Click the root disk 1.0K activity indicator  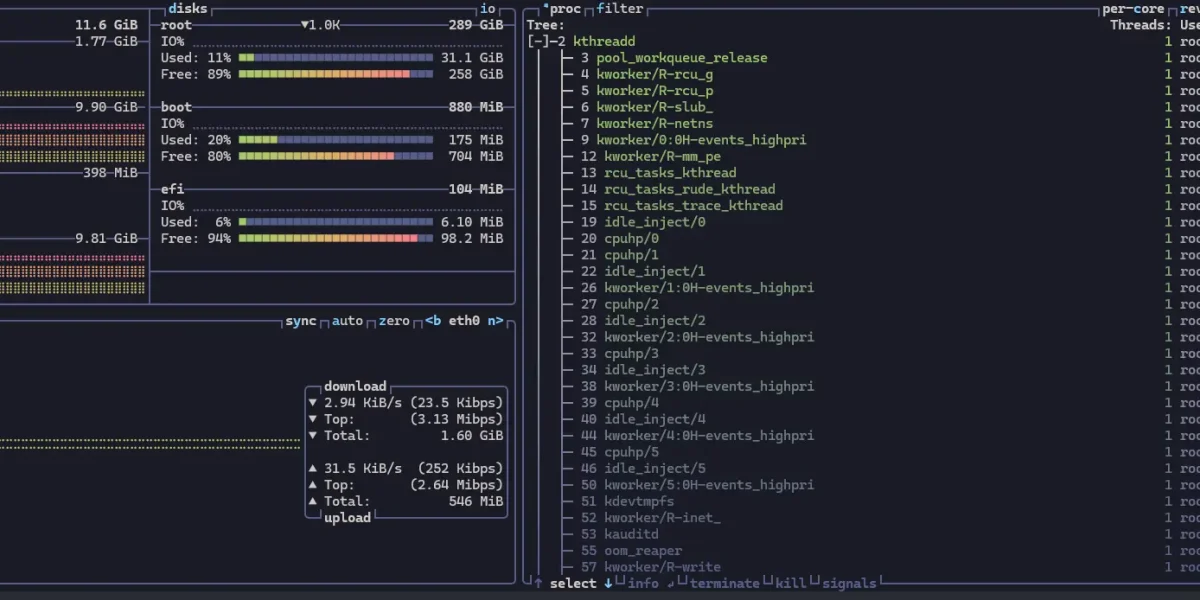pos(320,25)
